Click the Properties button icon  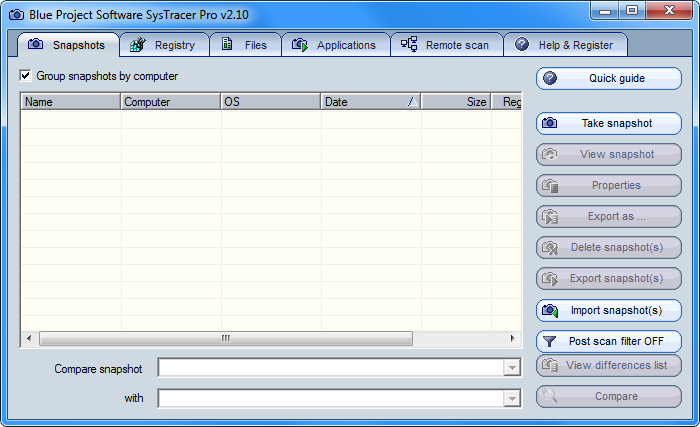(550, 185)
